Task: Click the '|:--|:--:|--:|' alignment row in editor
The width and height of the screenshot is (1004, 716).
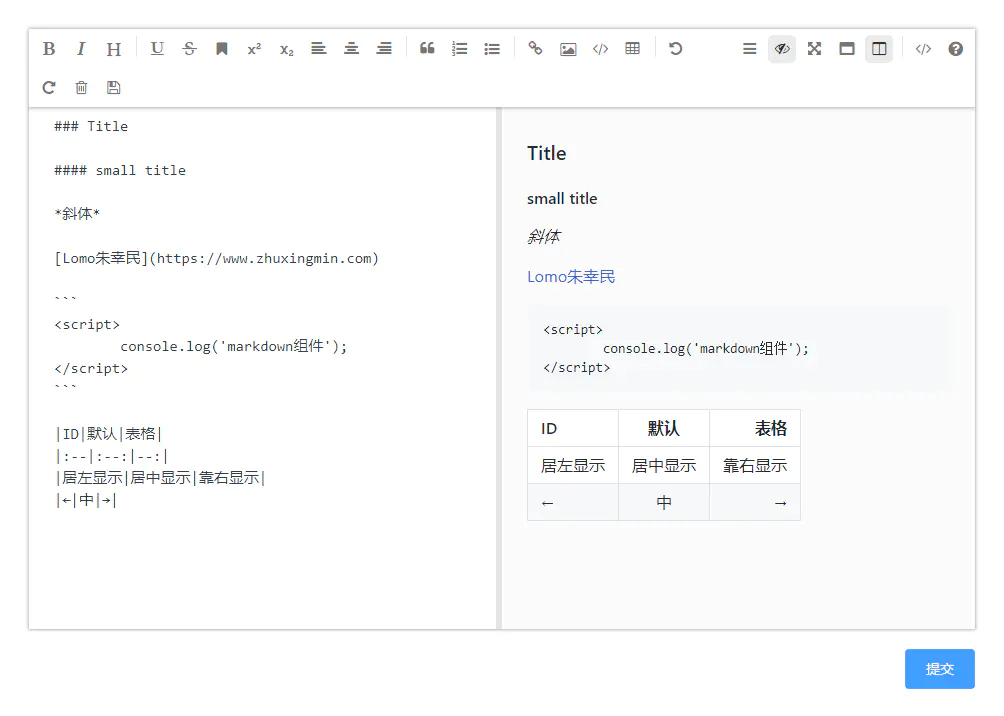Action: [112, 457]
